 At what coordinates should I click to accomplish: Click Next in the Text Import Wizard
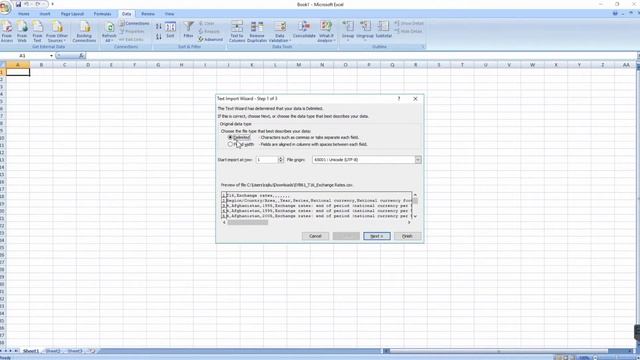pos(377,236)
